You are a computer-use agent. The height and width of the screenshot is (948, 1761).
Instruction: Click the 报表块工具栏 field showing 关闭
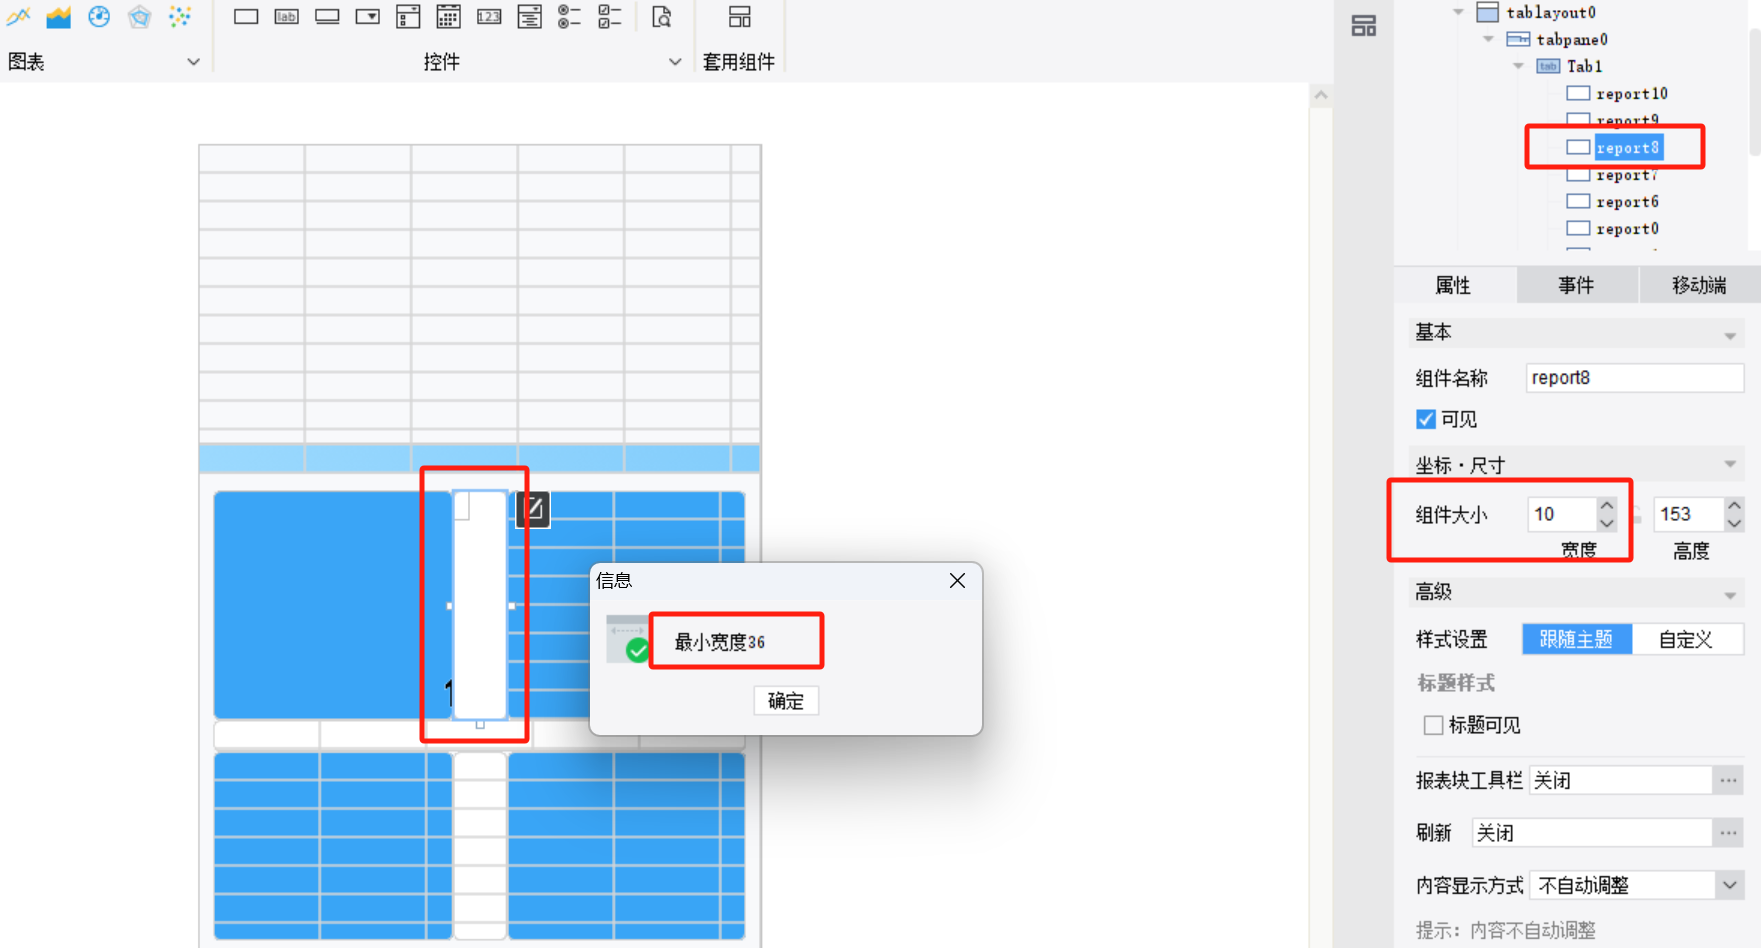1620,780
